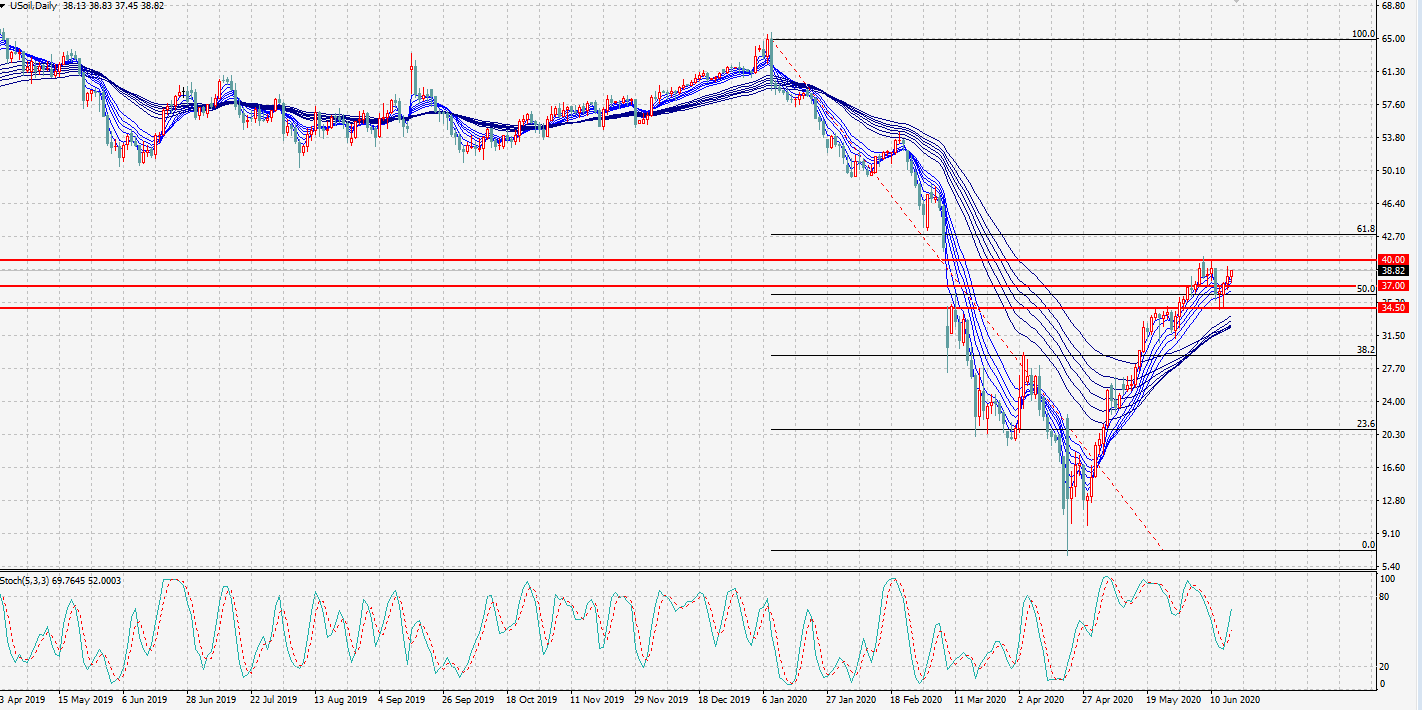Select the red 37.00 price level tag
The height and width of the screenshot is (710, 1422).
pos(1393,286)
